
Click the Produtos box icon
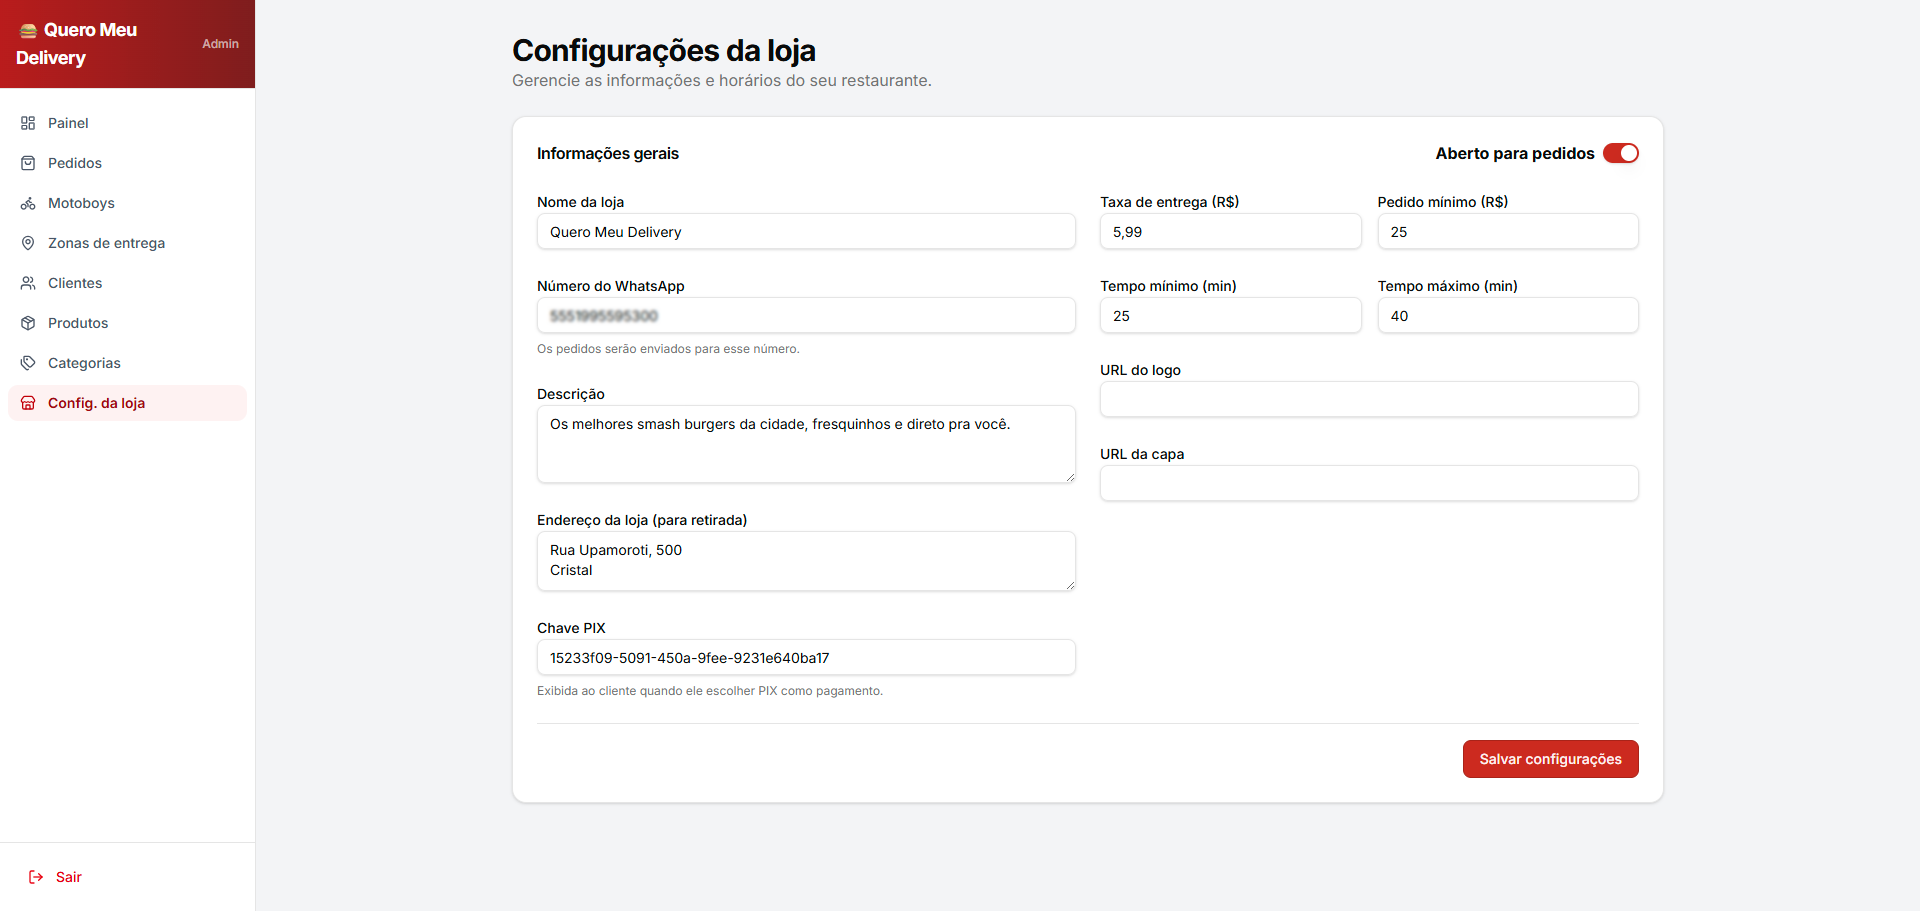coord(27,322)
